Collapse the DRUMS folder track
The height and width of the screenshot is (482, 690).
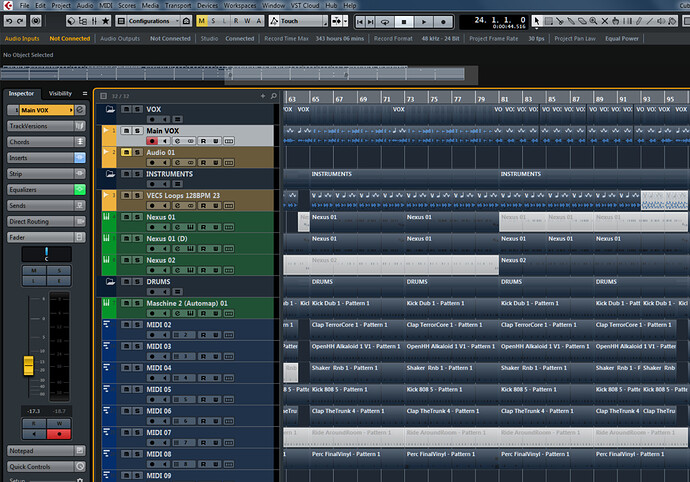[110, 282]
